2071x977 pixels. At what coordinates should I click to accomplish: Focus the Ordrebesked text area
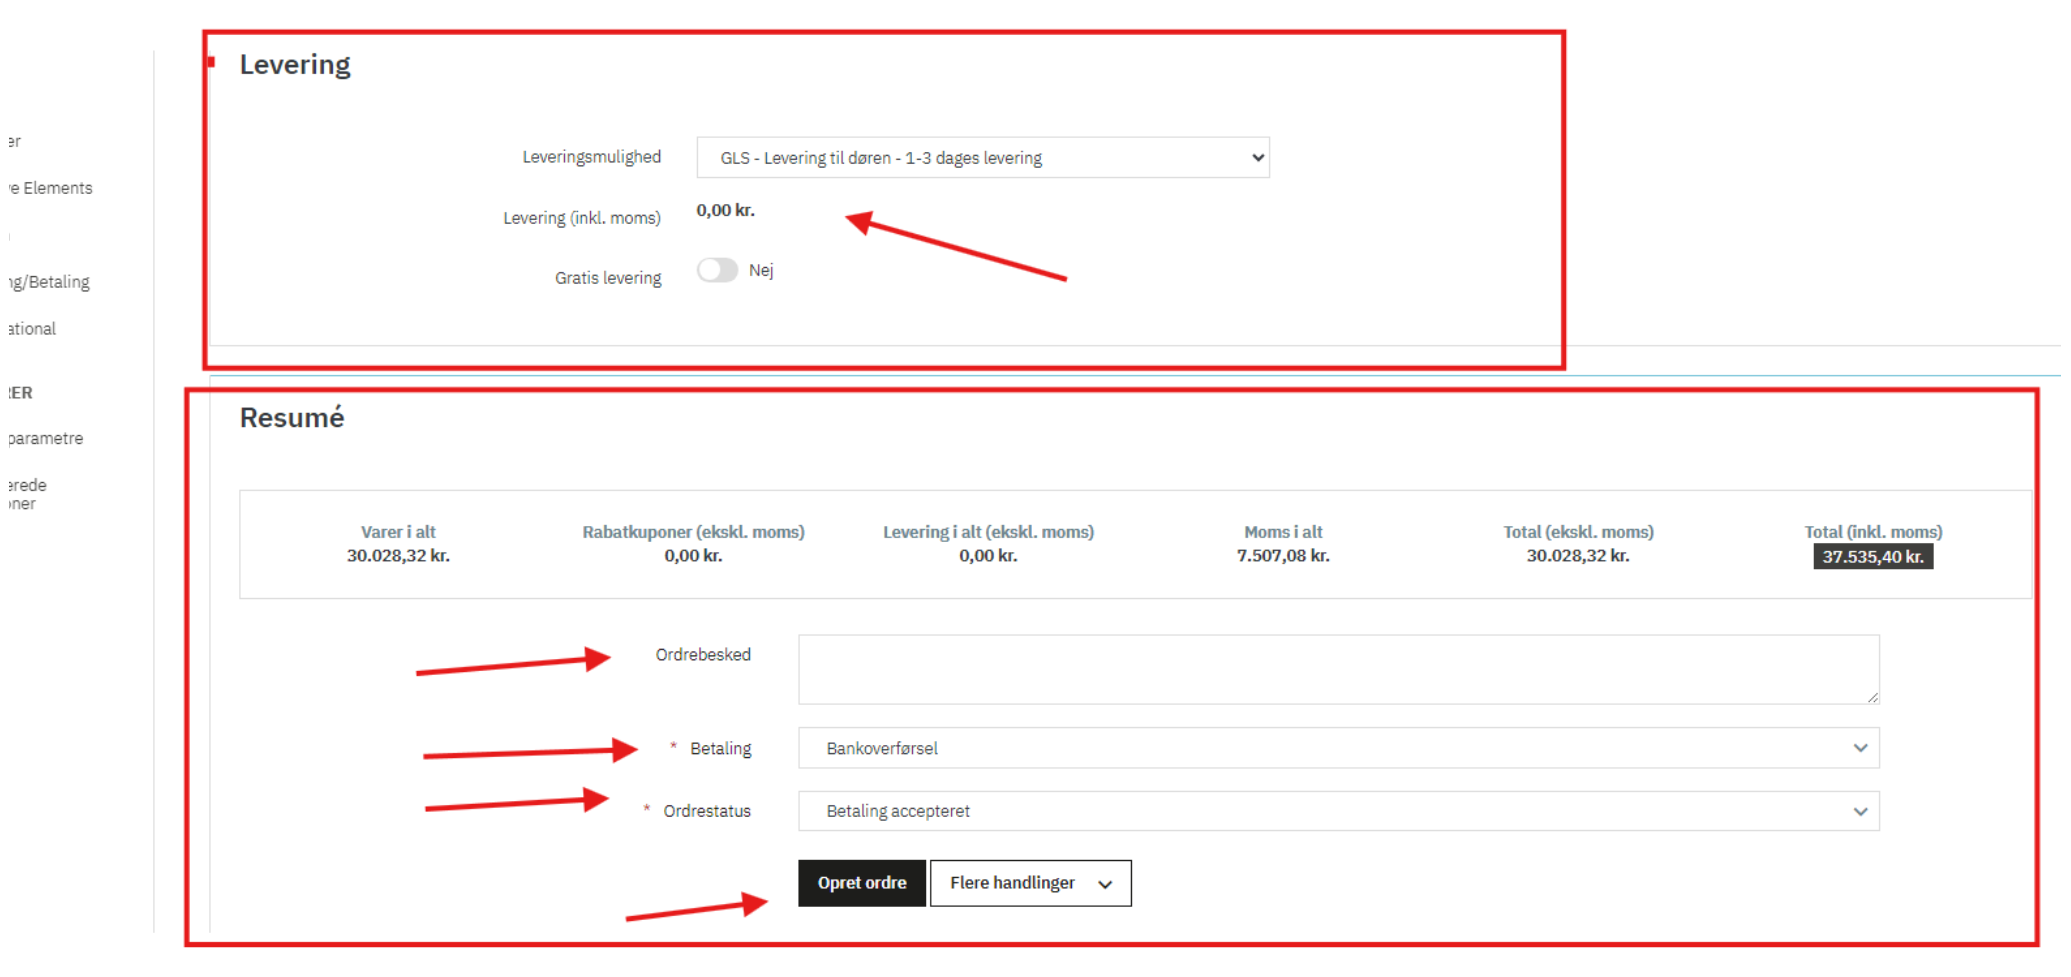coord(1337,669)
